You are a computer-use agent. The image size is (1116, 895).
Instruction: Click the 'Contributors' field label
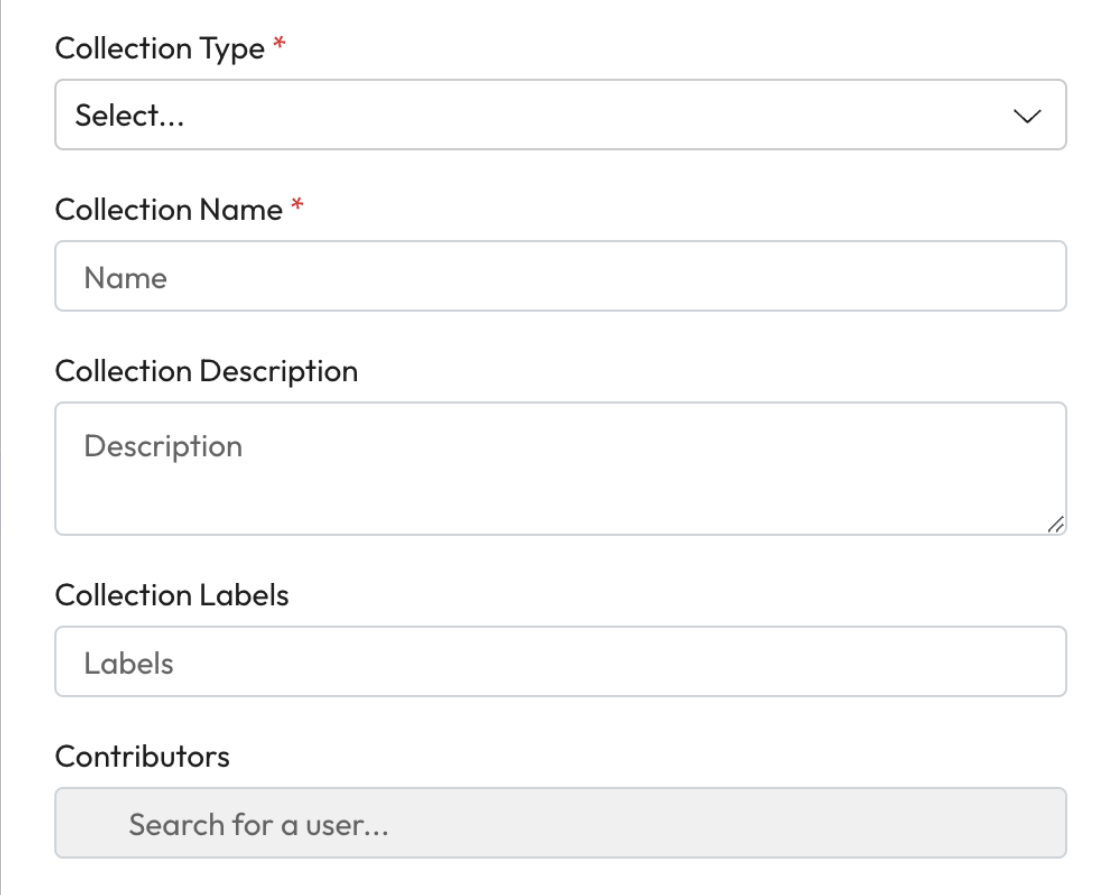coord(142,757)
